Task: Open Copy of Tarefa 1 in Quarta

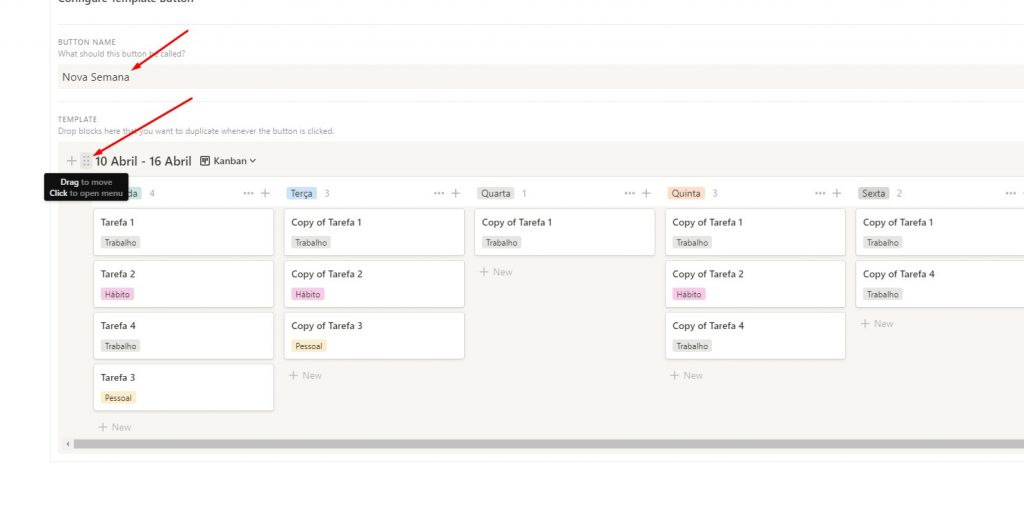Action: [565, 232]
